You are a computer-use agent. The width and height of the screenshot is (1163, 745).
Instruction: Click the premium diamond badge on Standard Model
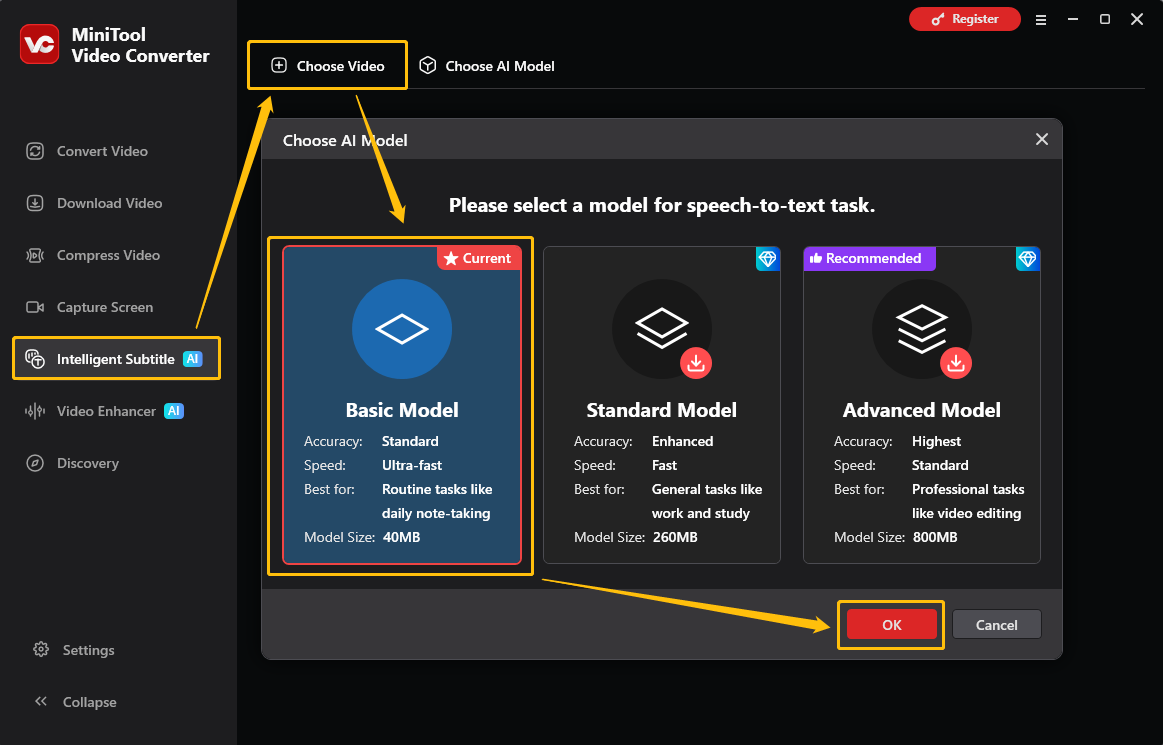point(768,259)
